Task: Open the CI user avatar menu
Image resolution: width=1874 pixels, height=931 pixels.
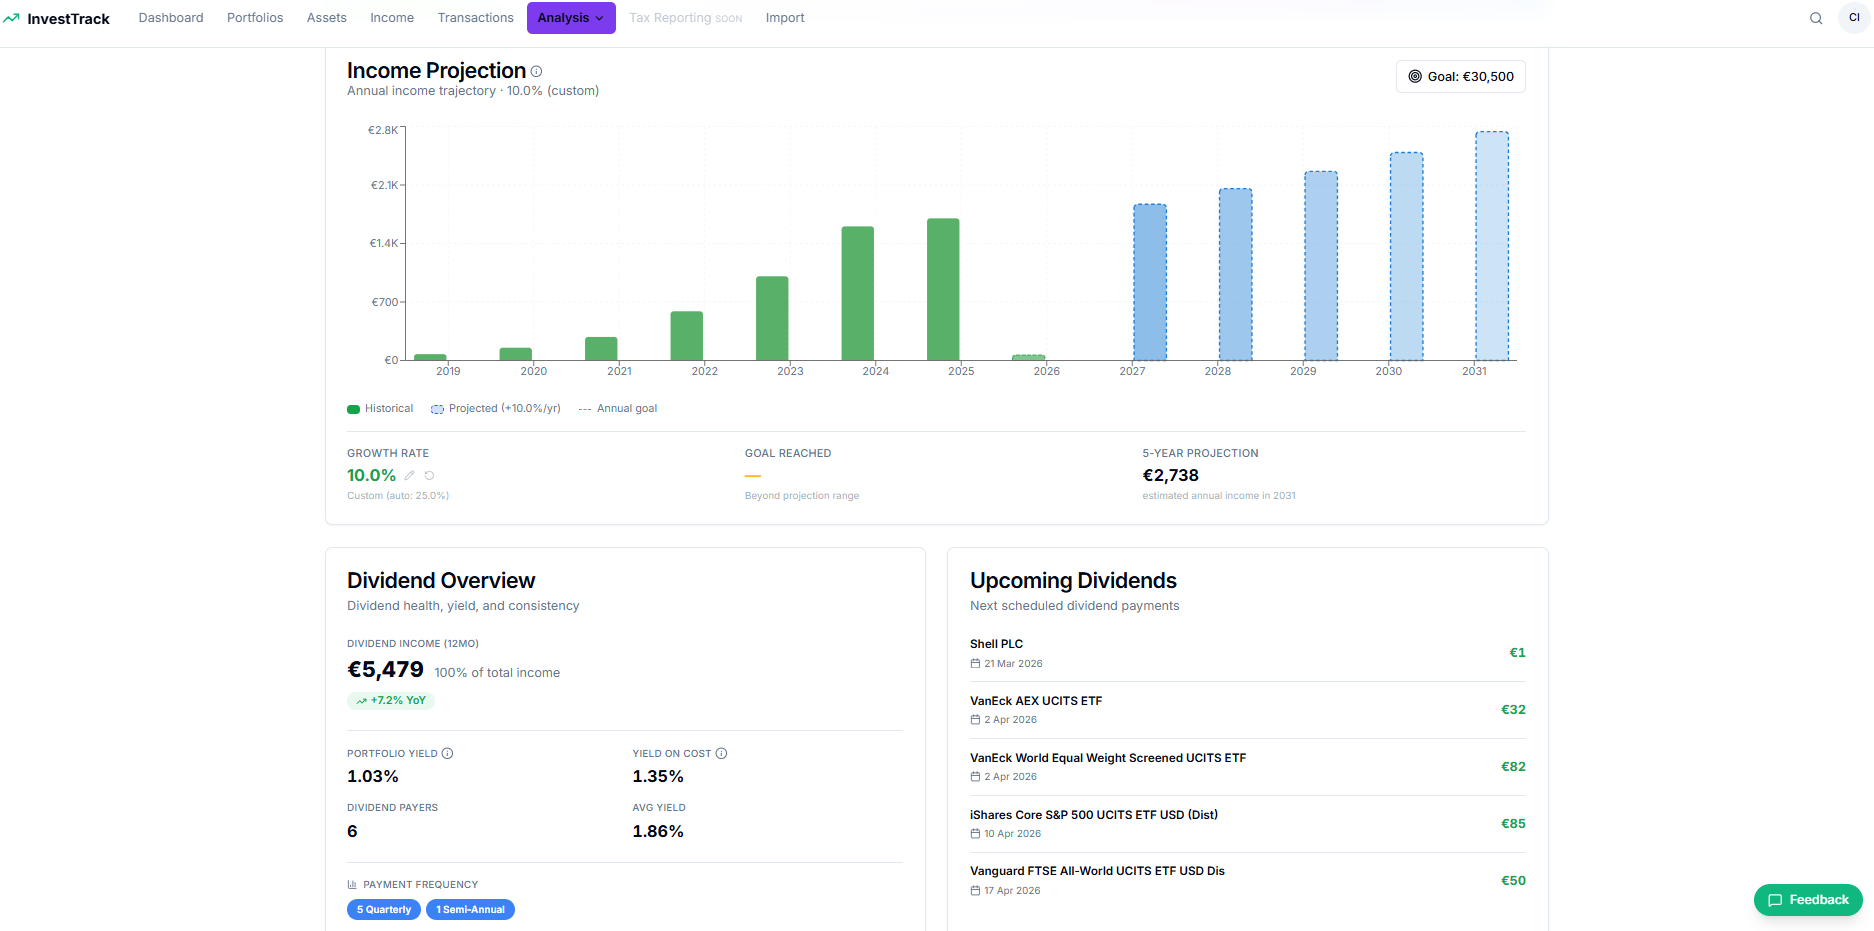Action: [1853, 18]
